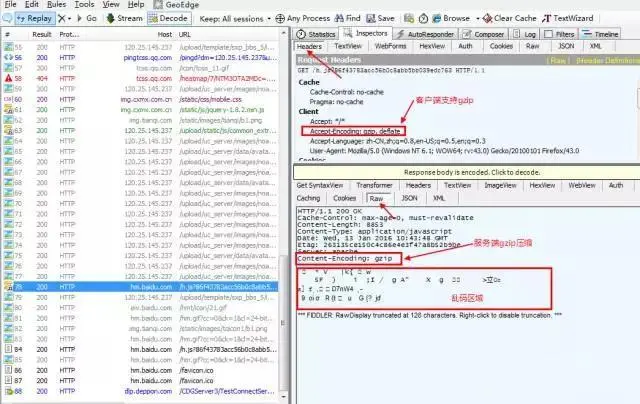Select session 61 jquery script row icon
Viewport: 640px width, 404px height.
(8, 109)
